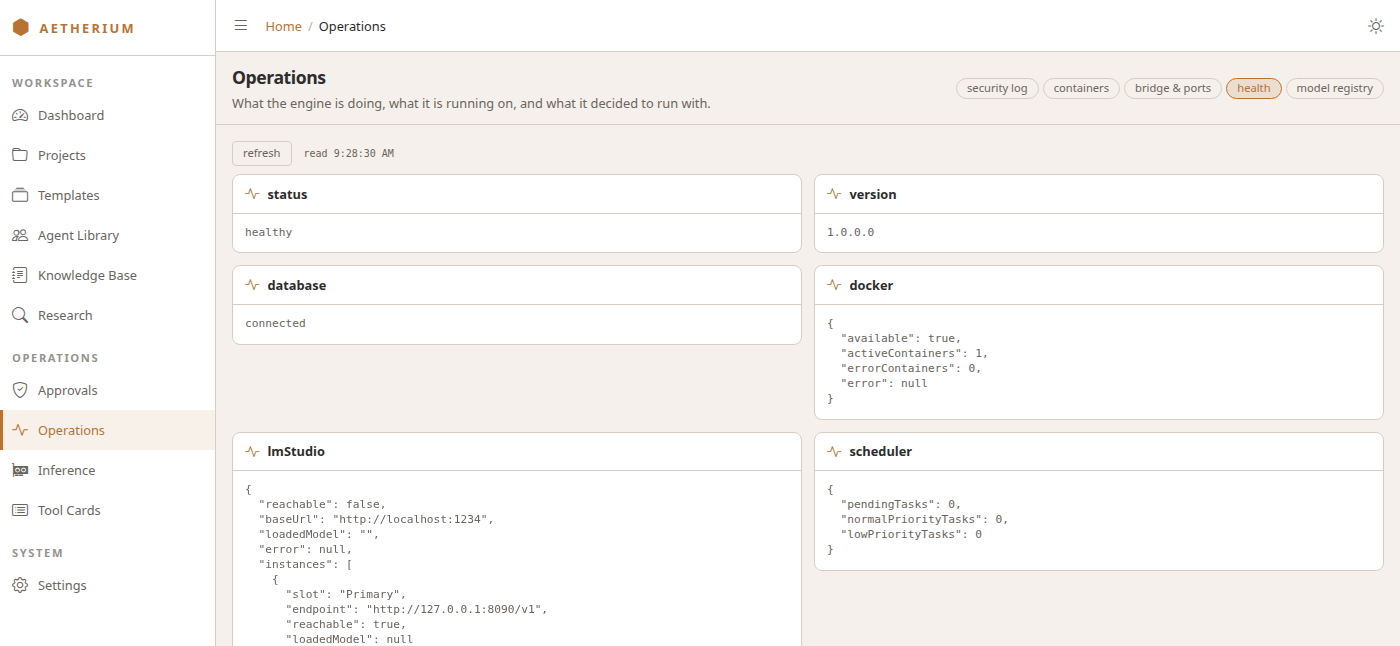1400x646 pixels.
Task: Click the 'Operations' page heading
Action: pos(279,77)
